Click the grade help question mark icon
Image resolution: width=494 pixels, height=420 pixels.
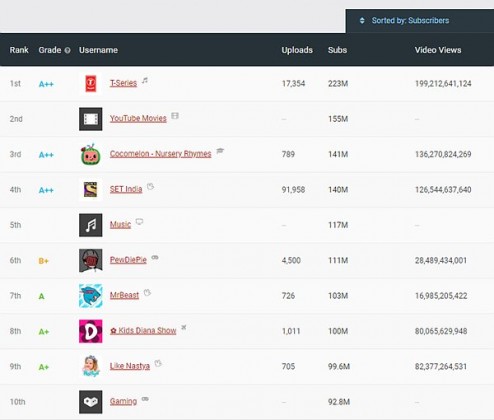click(67, 50)
